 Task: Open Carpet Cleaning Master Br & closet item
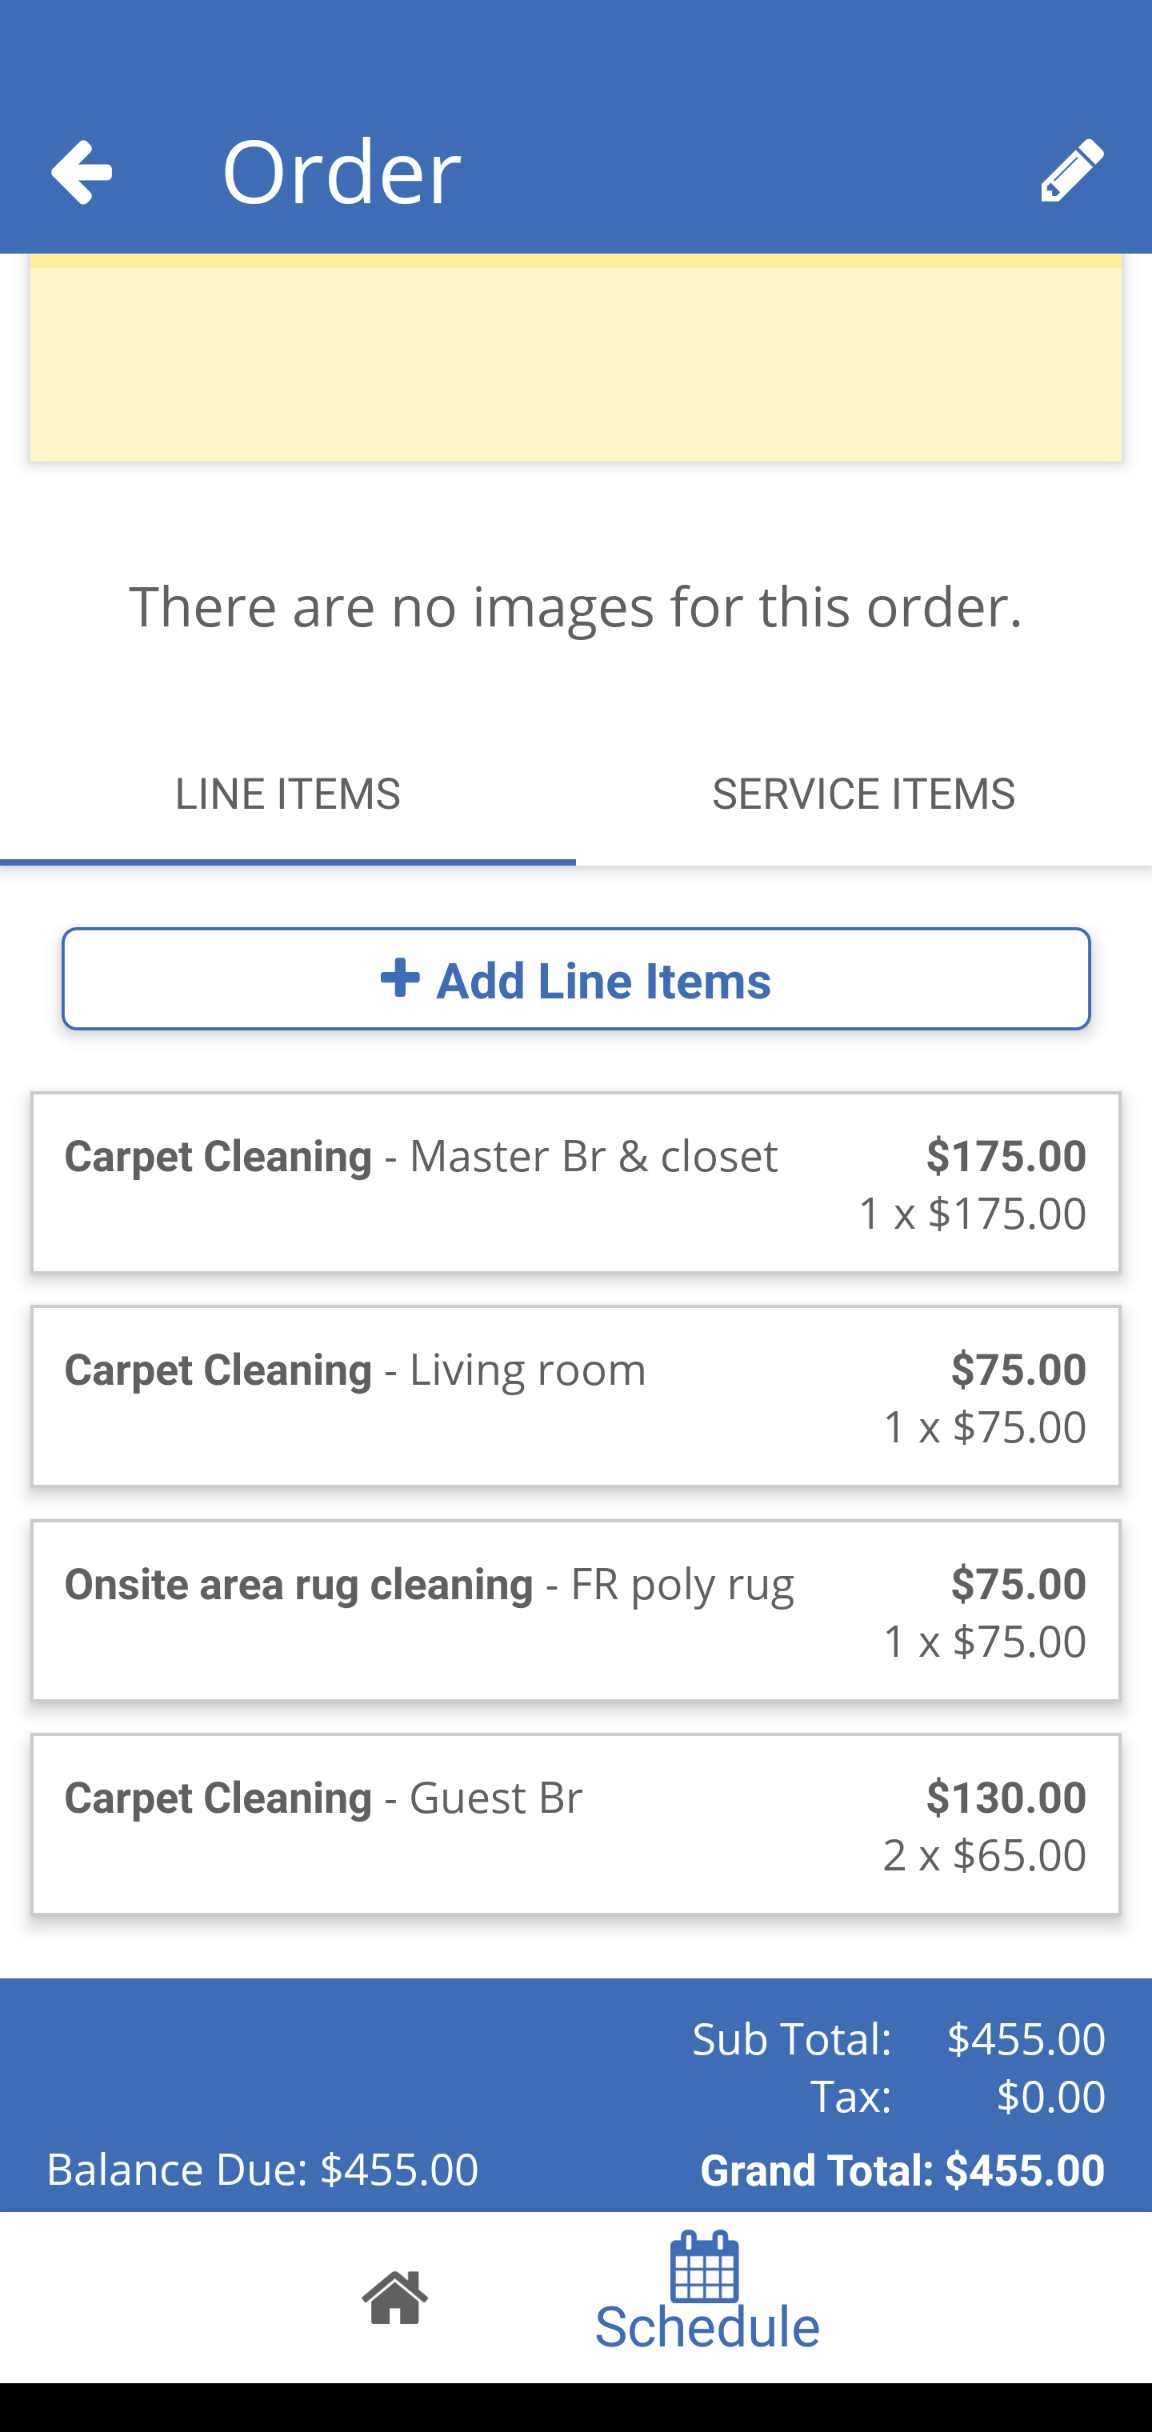(x=575, y=1182)
